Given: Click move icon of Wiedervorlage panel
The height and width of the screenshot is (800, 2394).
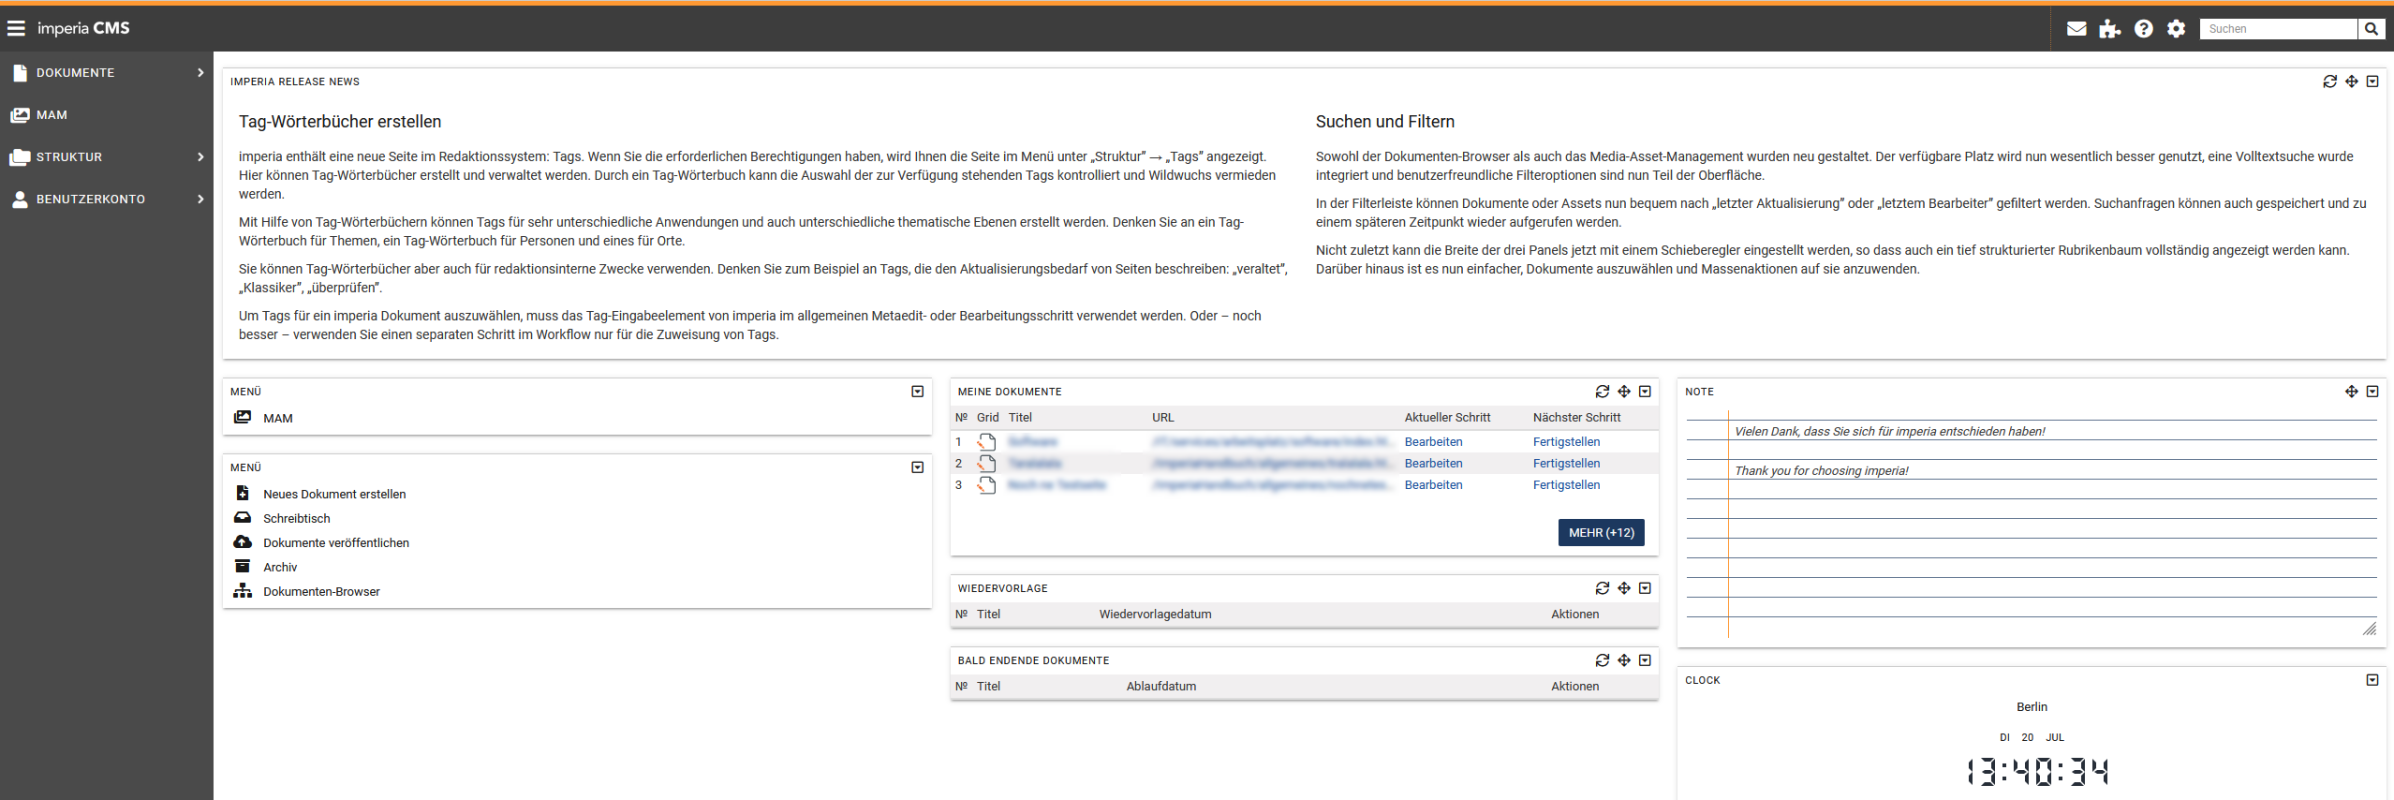Looking at the screenshot, I should tap(1624, 589).
